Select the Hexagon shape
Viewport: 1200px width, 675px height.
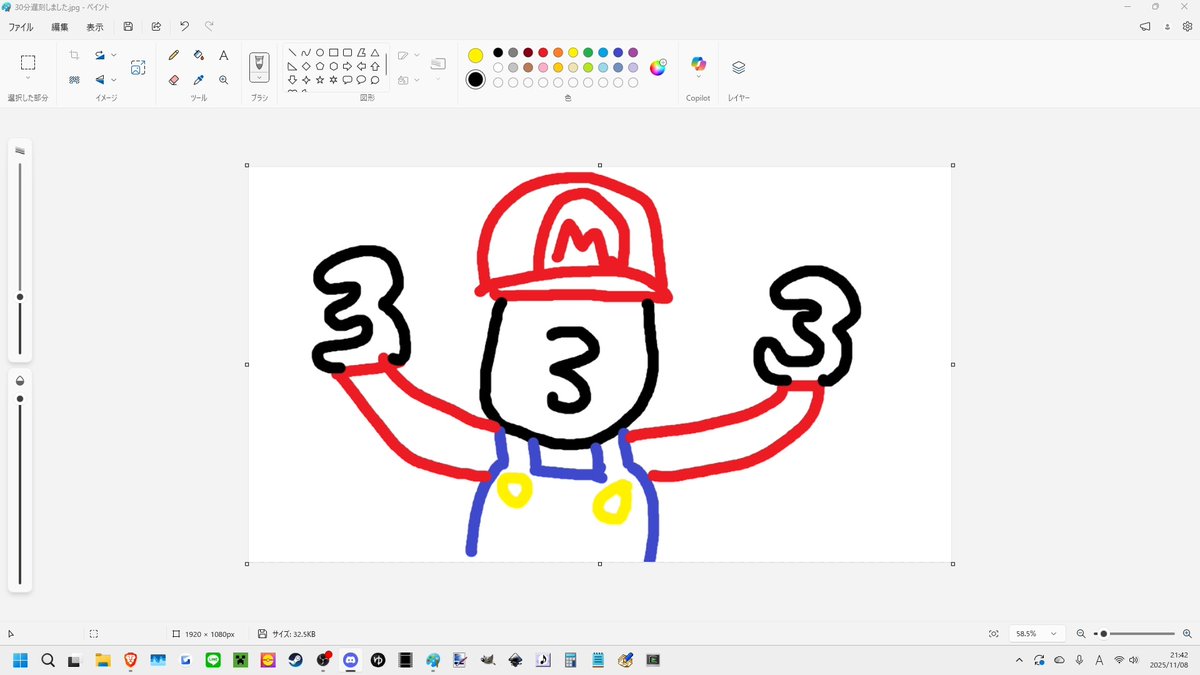point(334,66)
